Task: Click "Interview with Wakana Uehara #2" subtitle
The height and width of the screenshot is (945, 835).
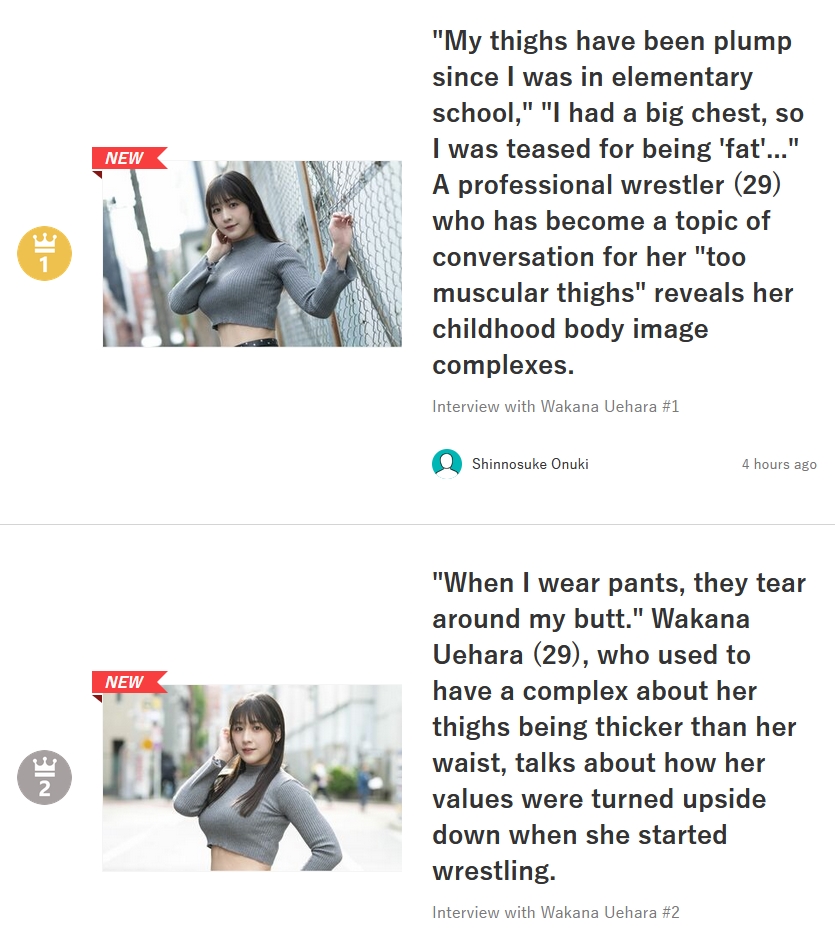Action: pos(556,912)
